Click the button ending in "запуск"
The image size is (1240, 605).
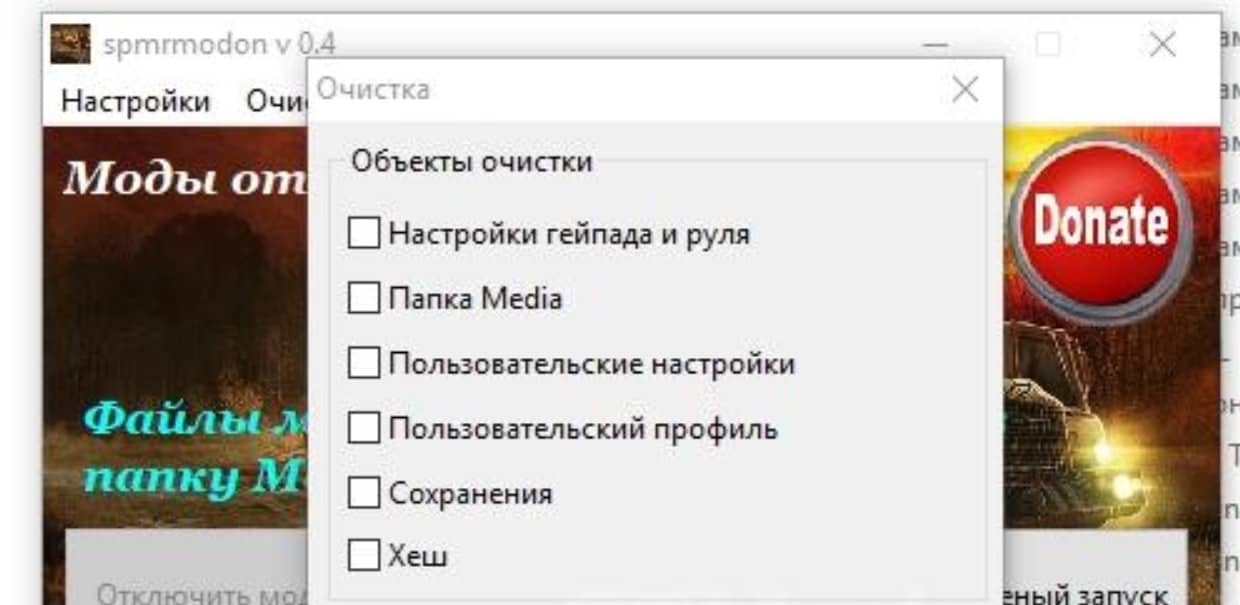click(1090, 593)
